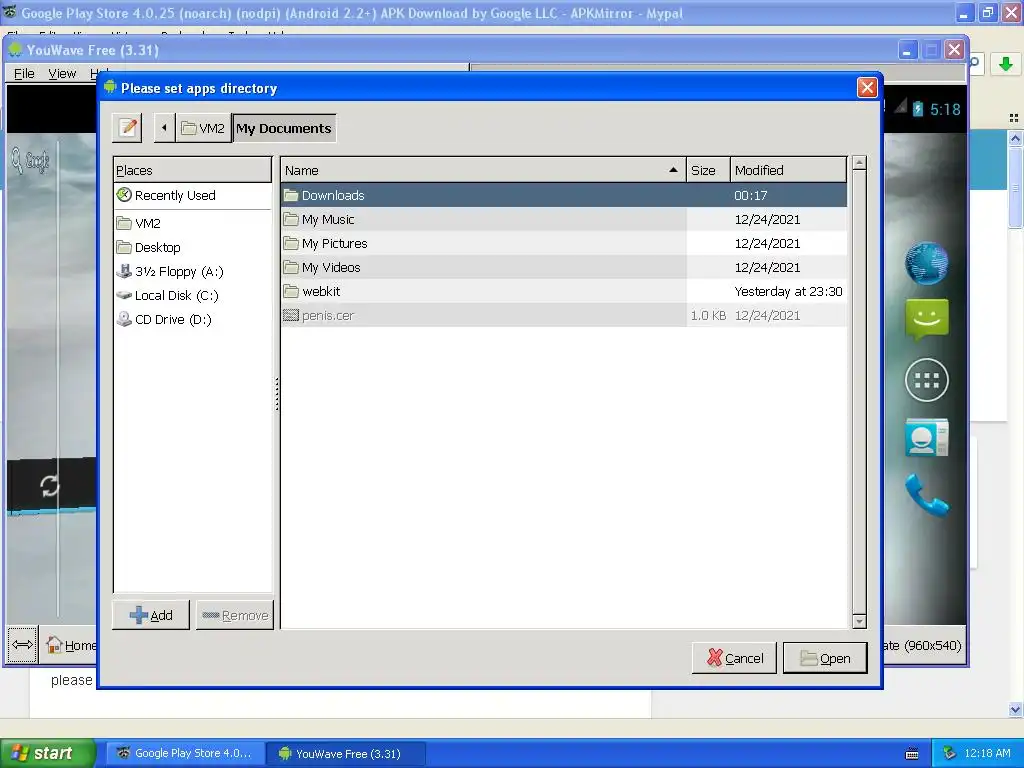Viewport: 1024px width, 768px height.
Task: Toggle the type-a-file-name pencil icon
Action: pyautogui.click(x=128, y=127)
